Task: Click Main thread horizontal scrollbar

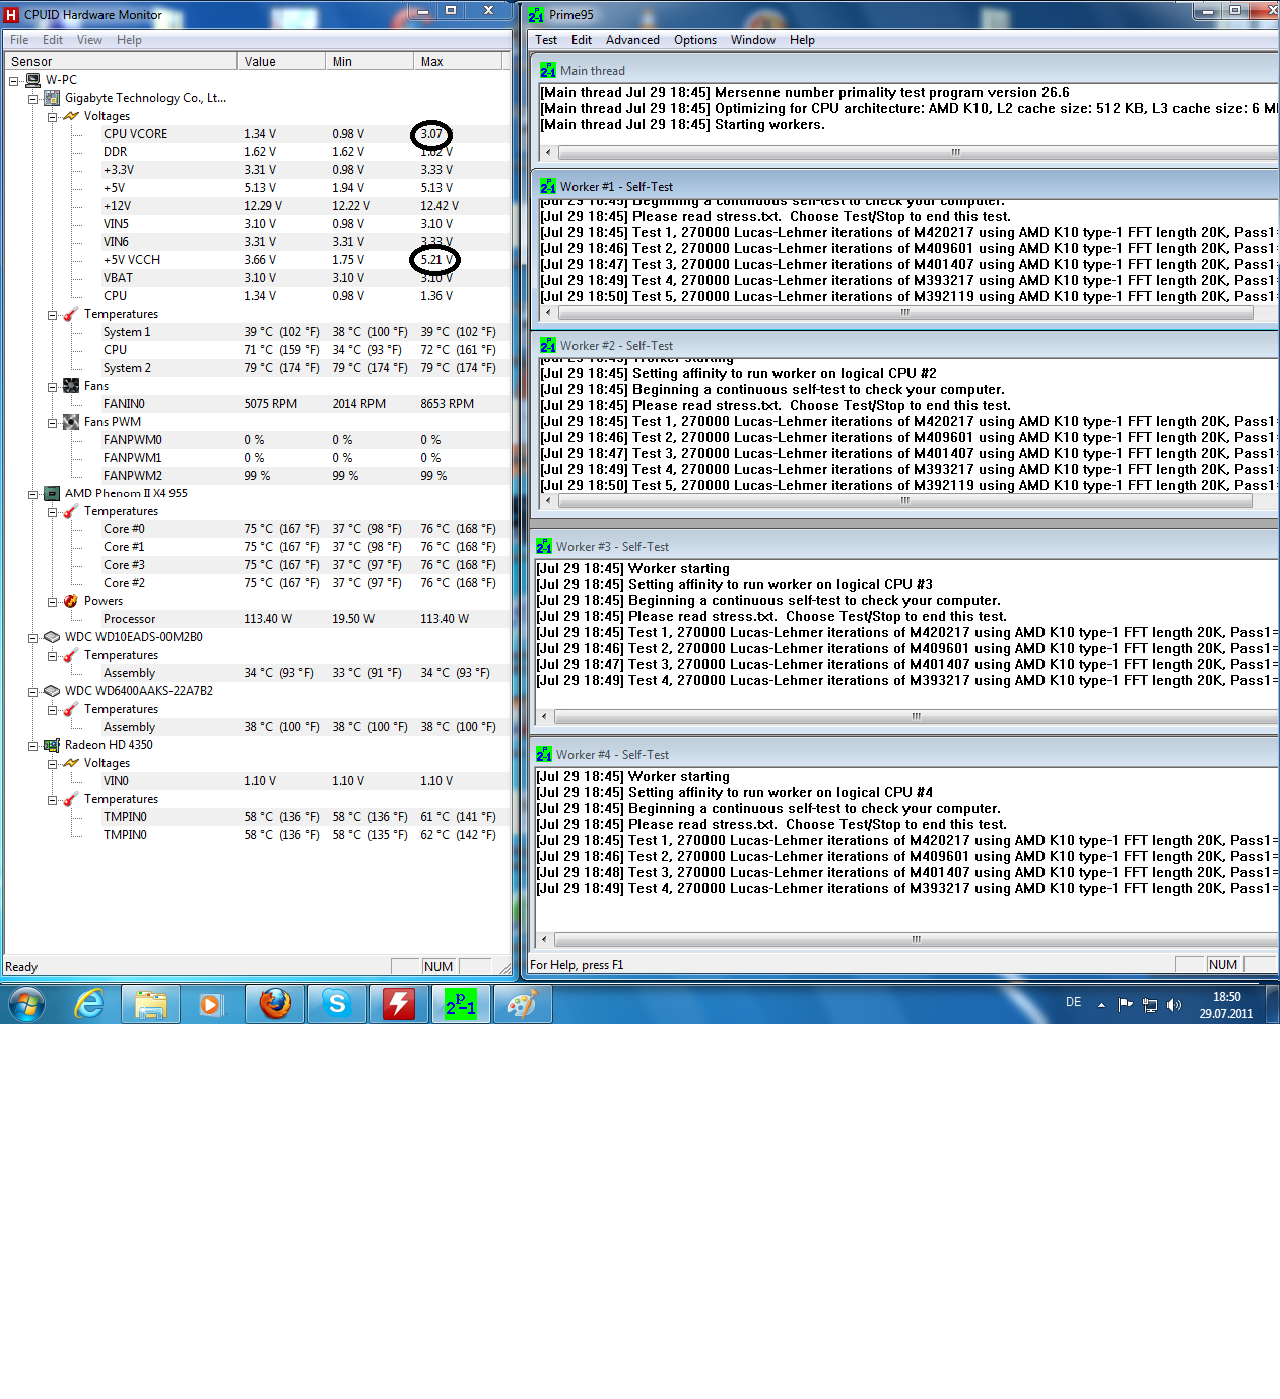Action: 917,153
